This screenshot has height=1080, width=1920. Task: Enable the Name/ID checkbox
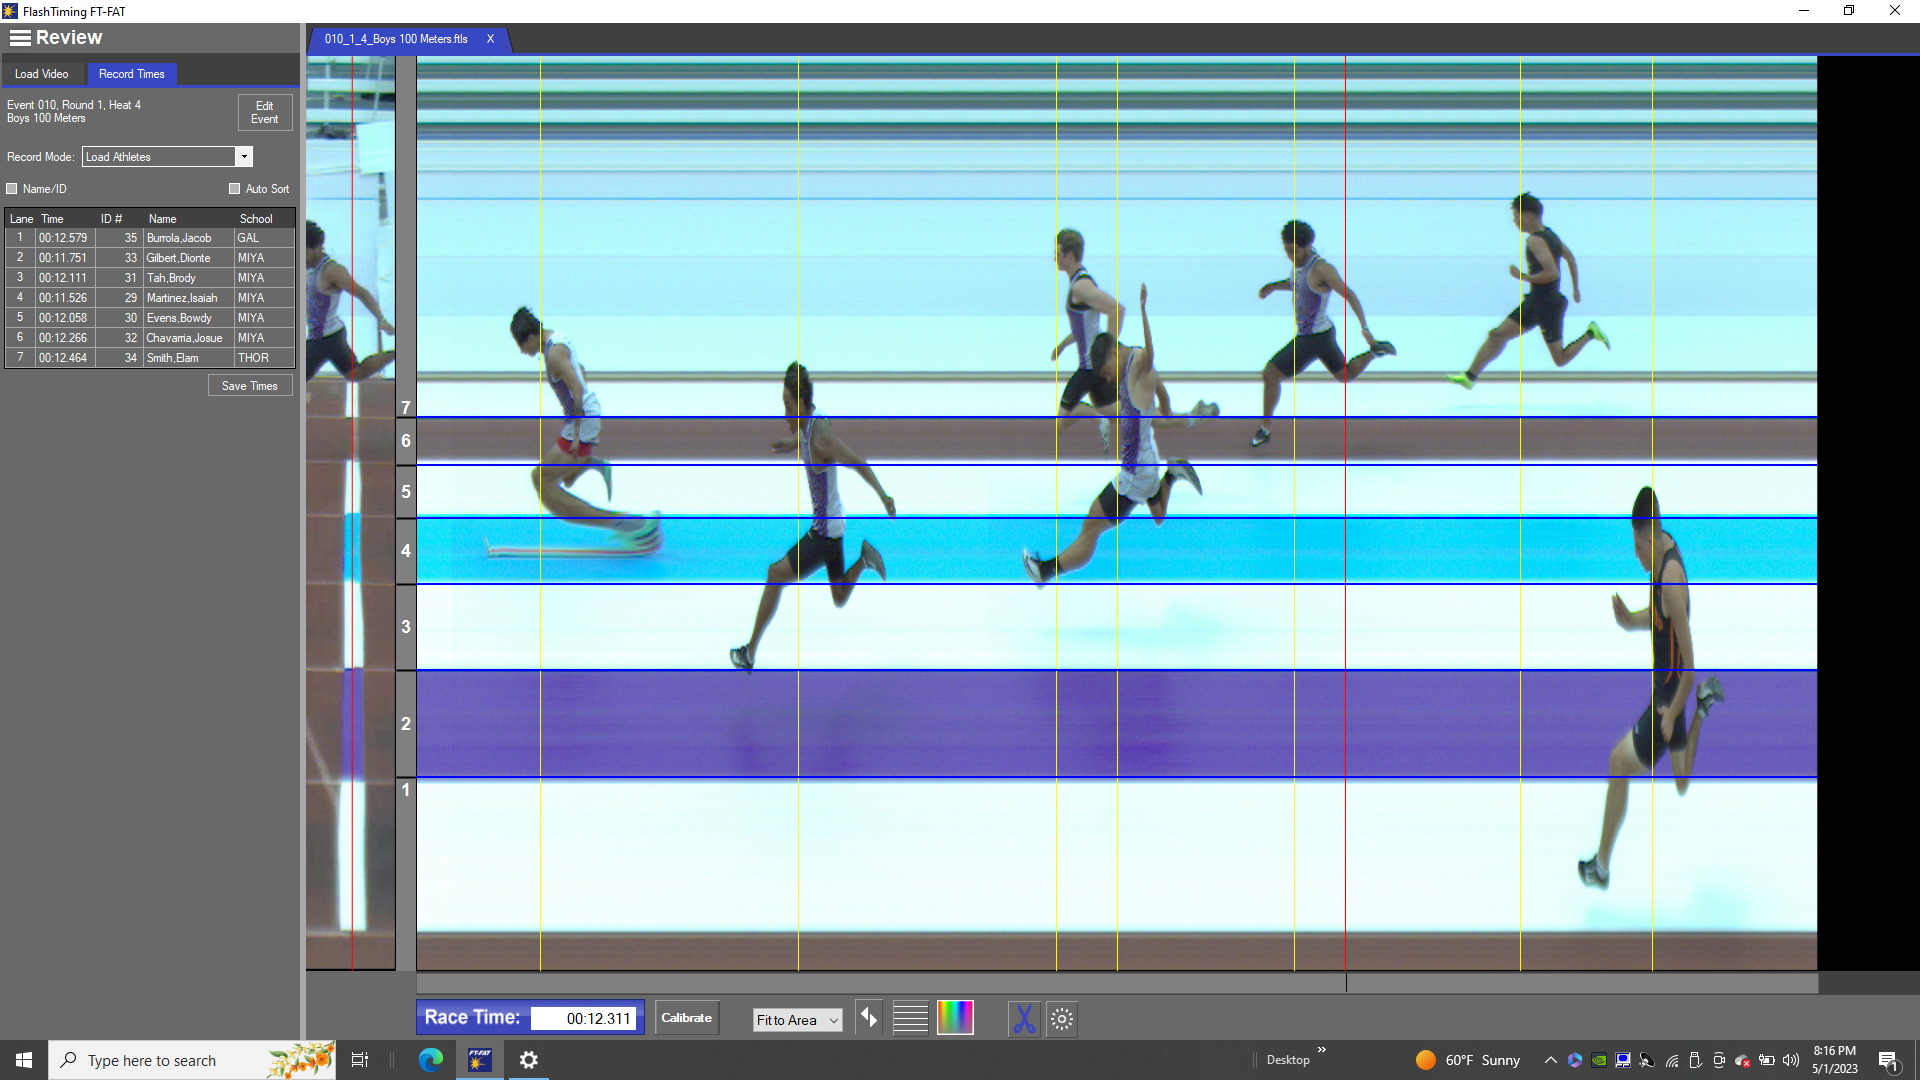pyautogui.click(x=12, y=189)
